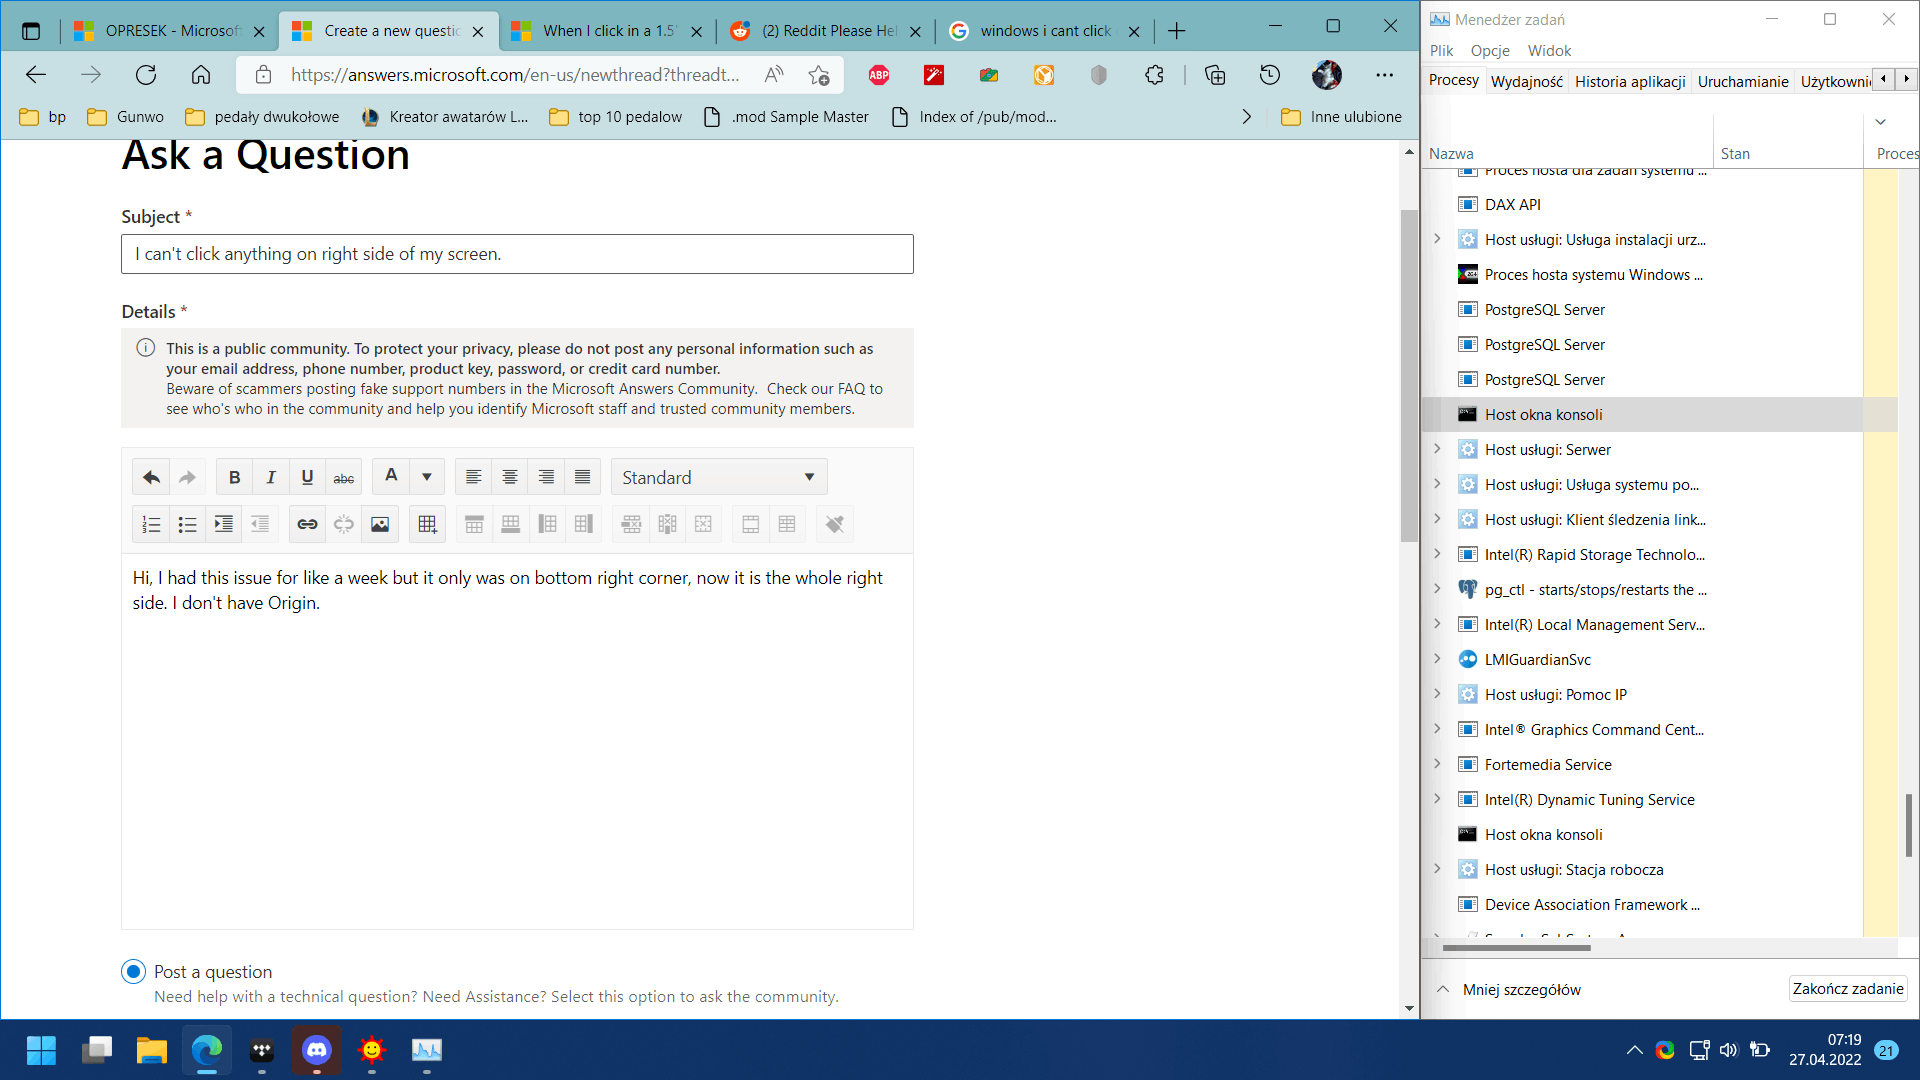Image resolution: width=1920 pixels, height=1080 pixels.
Task: Click the Subject input field
Action: tap(517, 254)
